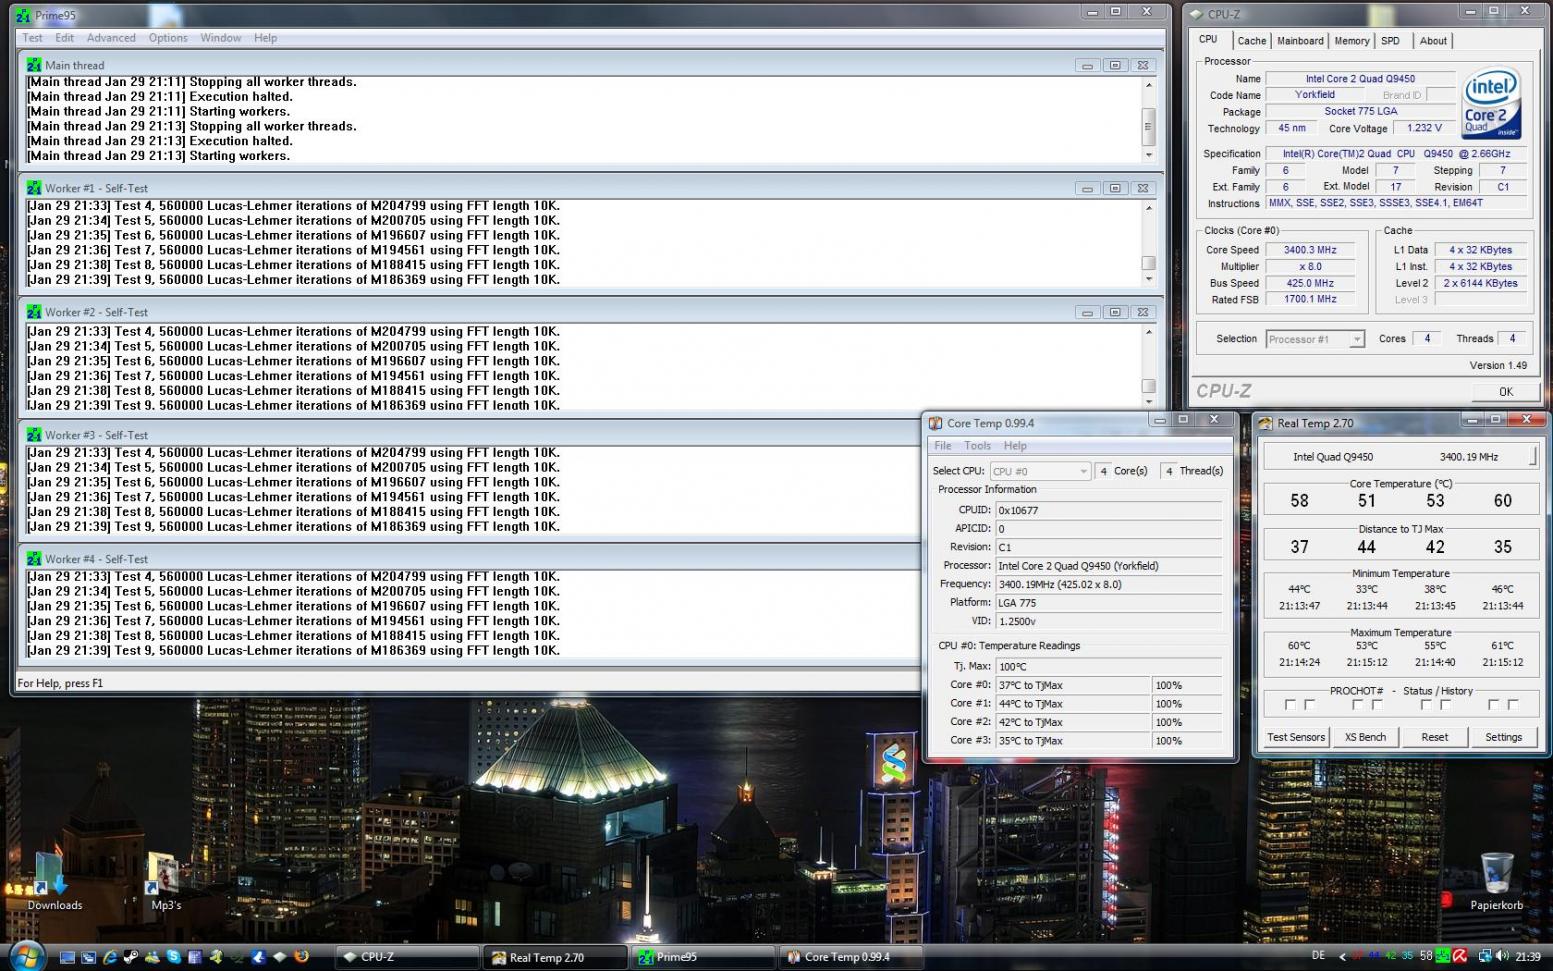Switch to CPU-Z Mainboard tab
1553x971 pixels.
click(x=1300, y=41)
